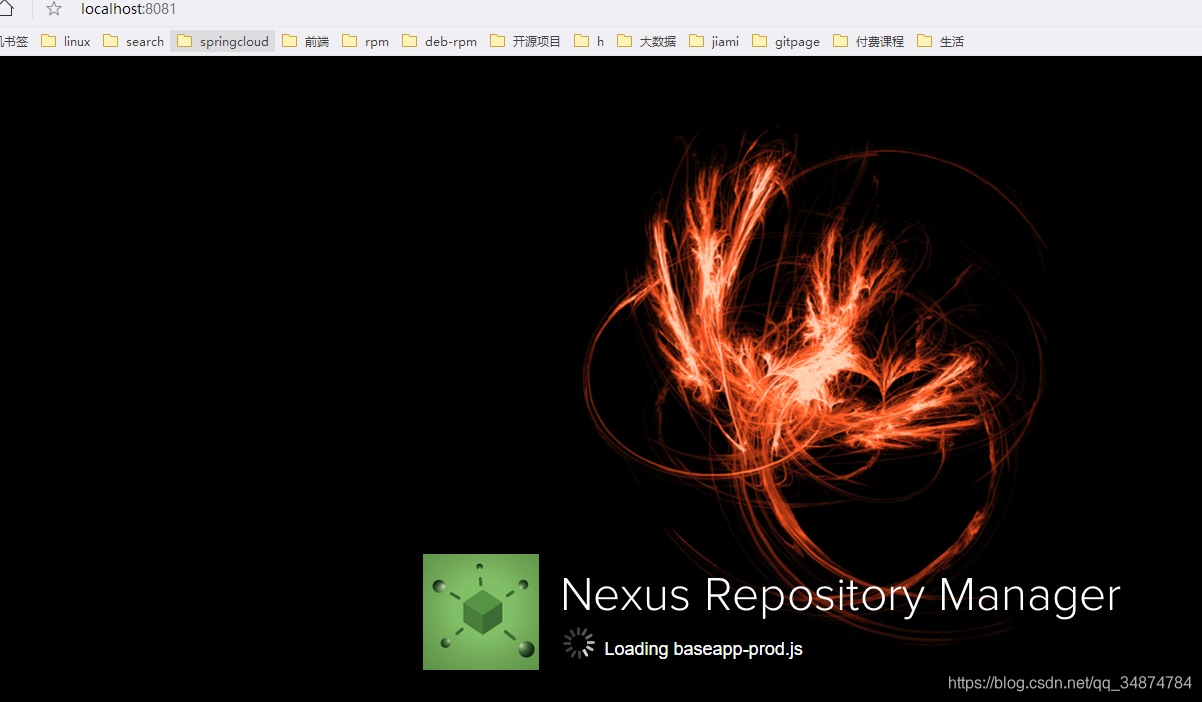The image size is (1202, 702).
Task: Click the bookmark star icon
Action: [x=54, y=9]
